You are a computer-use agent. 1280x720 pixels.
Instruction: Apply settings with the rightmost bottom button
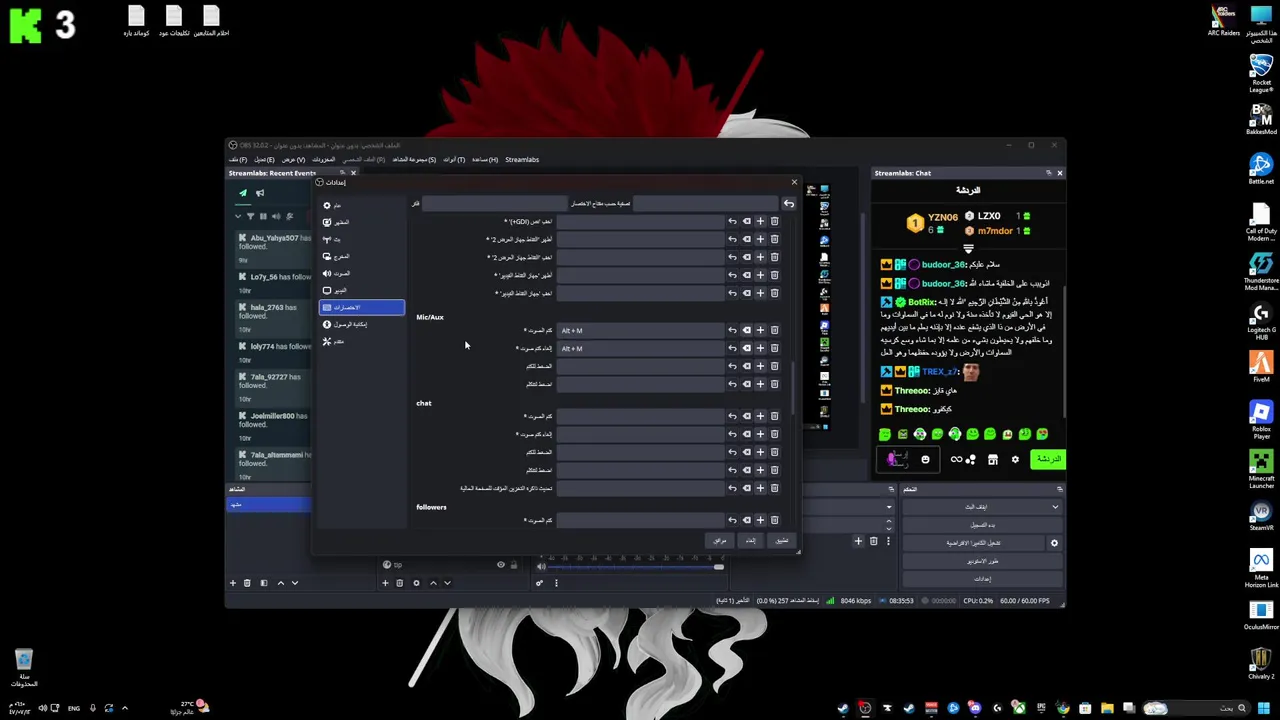(x=782, y=541)
